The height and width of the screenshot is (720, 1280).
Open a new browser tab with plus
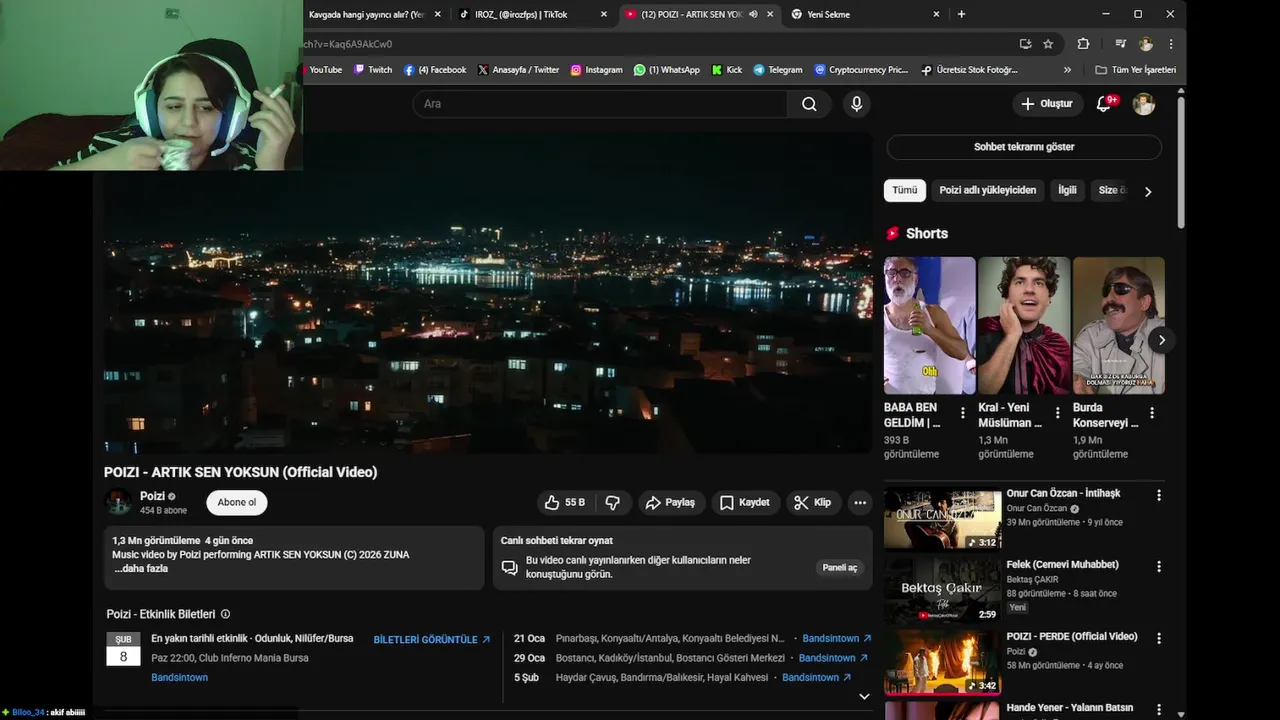point(961,14)
